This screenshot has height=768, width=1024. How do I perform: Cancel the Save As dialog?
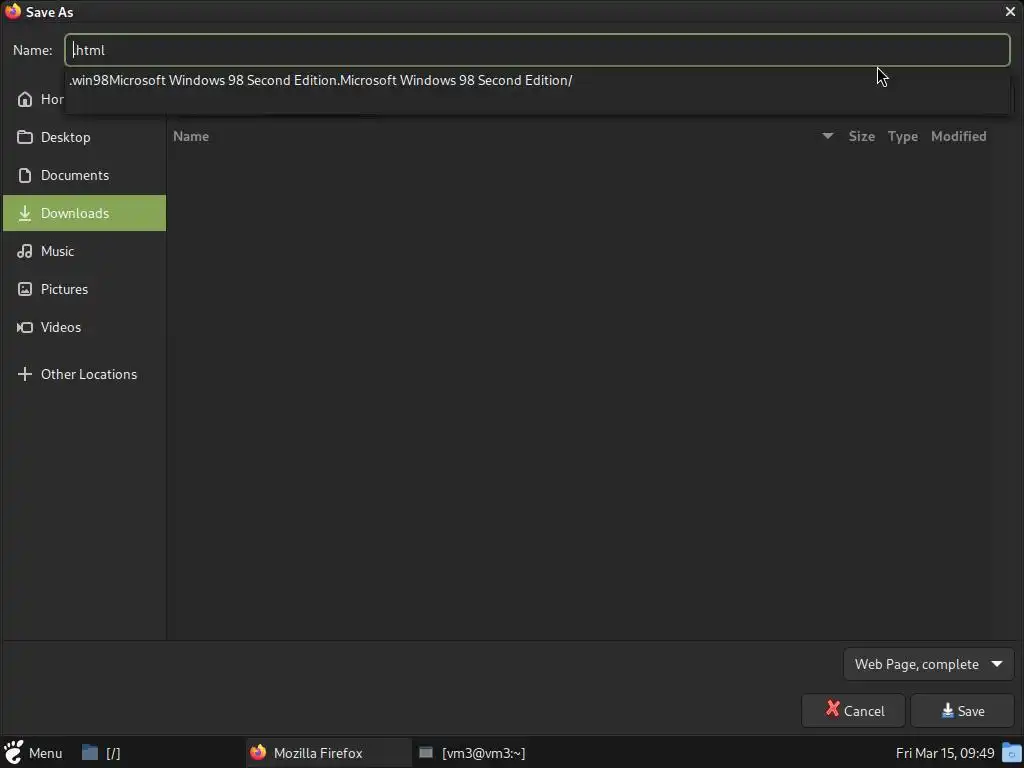(854, 711)
